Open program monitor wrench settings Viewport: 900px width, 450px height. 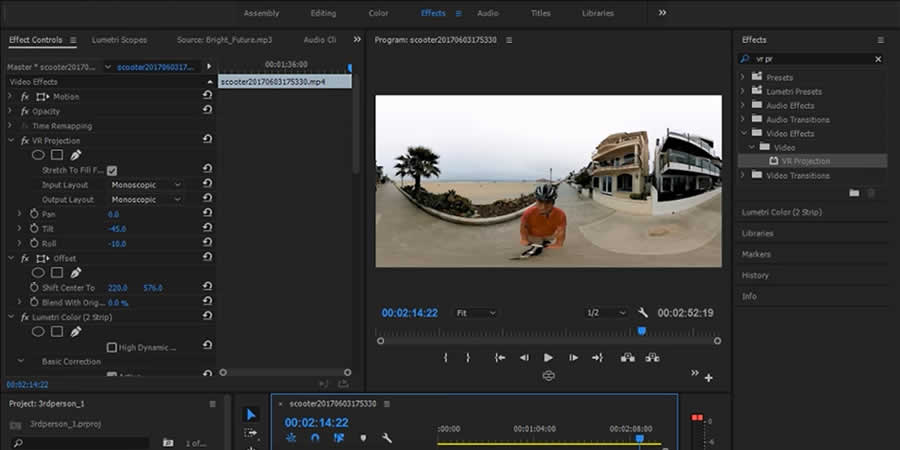(x=643, y=313)
